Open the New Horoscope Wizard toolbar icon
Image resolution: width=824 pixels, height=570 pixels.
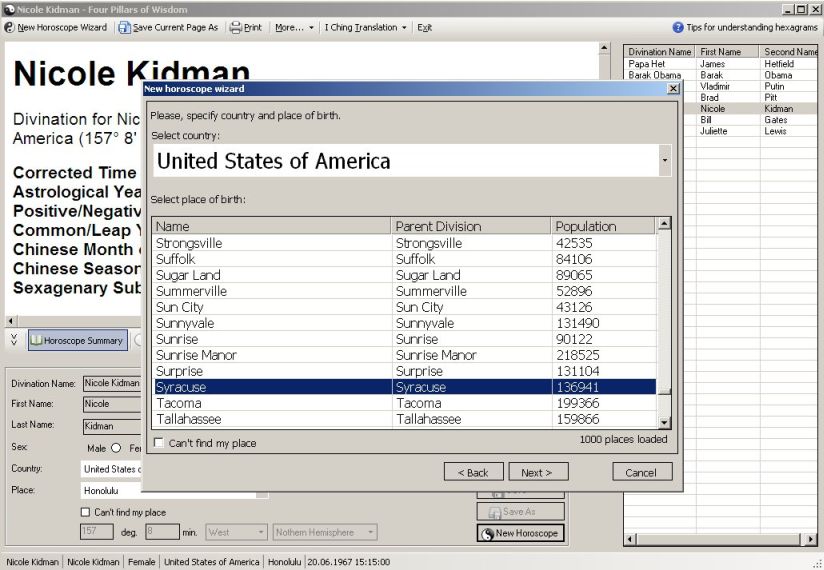coord(9,27)
